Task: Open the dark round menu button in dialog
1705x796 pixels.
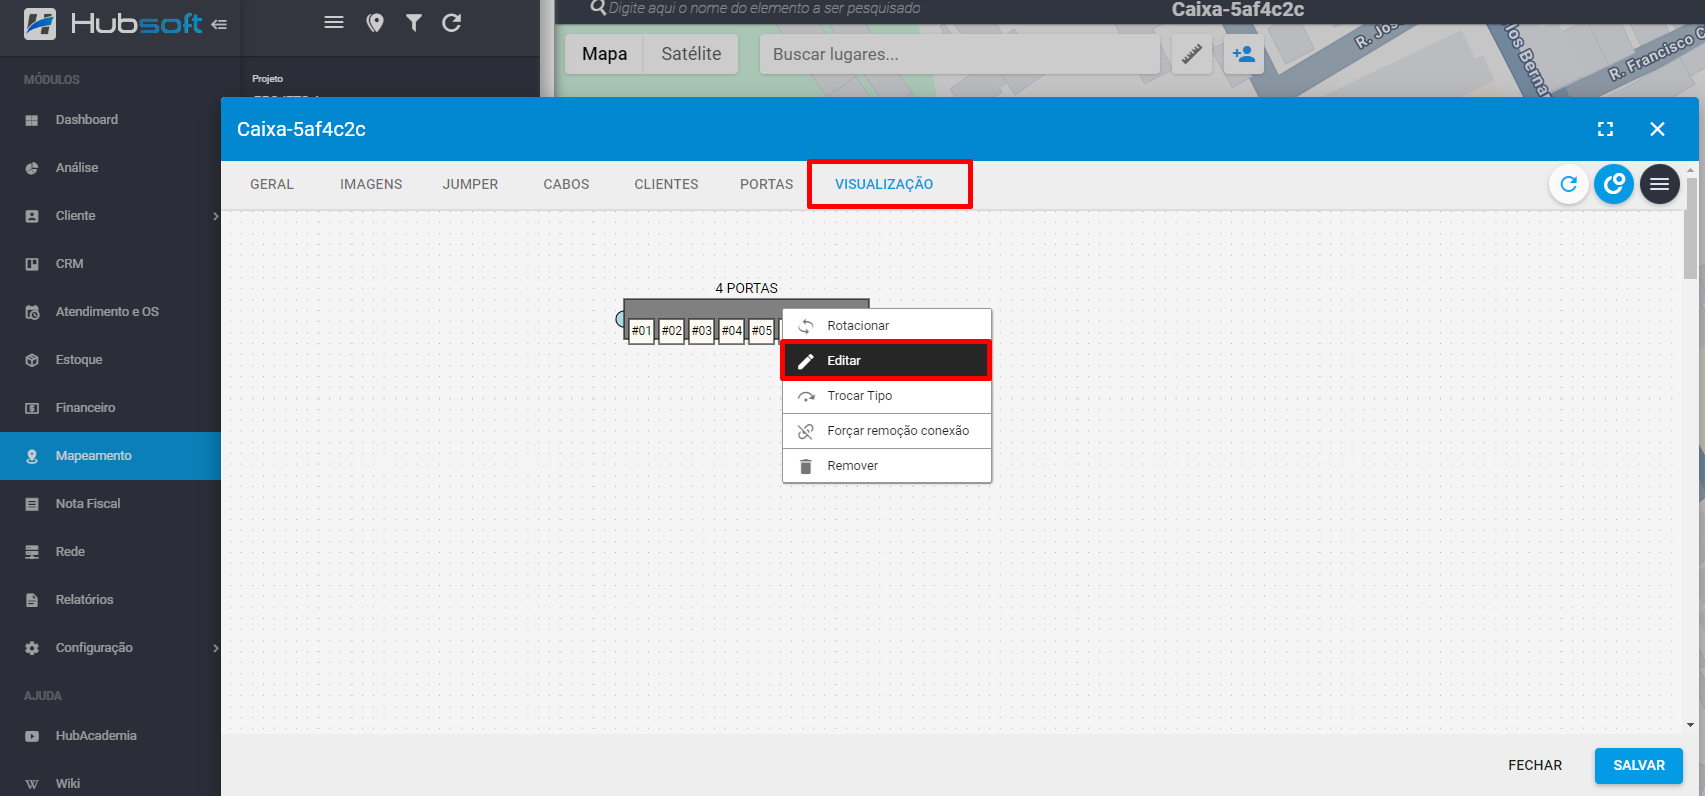Action: click(x=1659, y=184)
